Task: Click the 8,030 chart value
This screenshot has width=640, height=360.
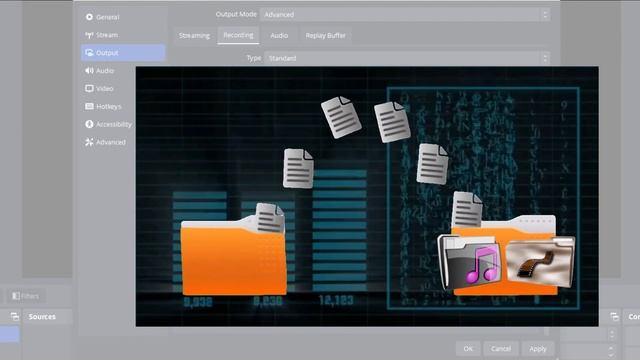Action: [x=267, y=302]
